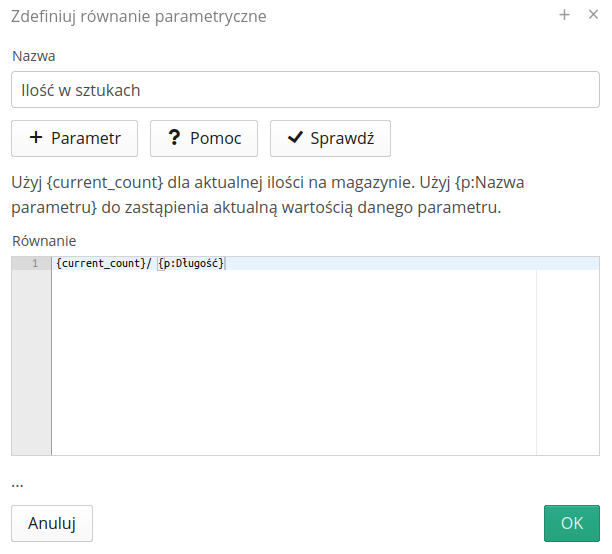Close the parametric equation dialog
The image size is (612, 554).
pos(592,15)
